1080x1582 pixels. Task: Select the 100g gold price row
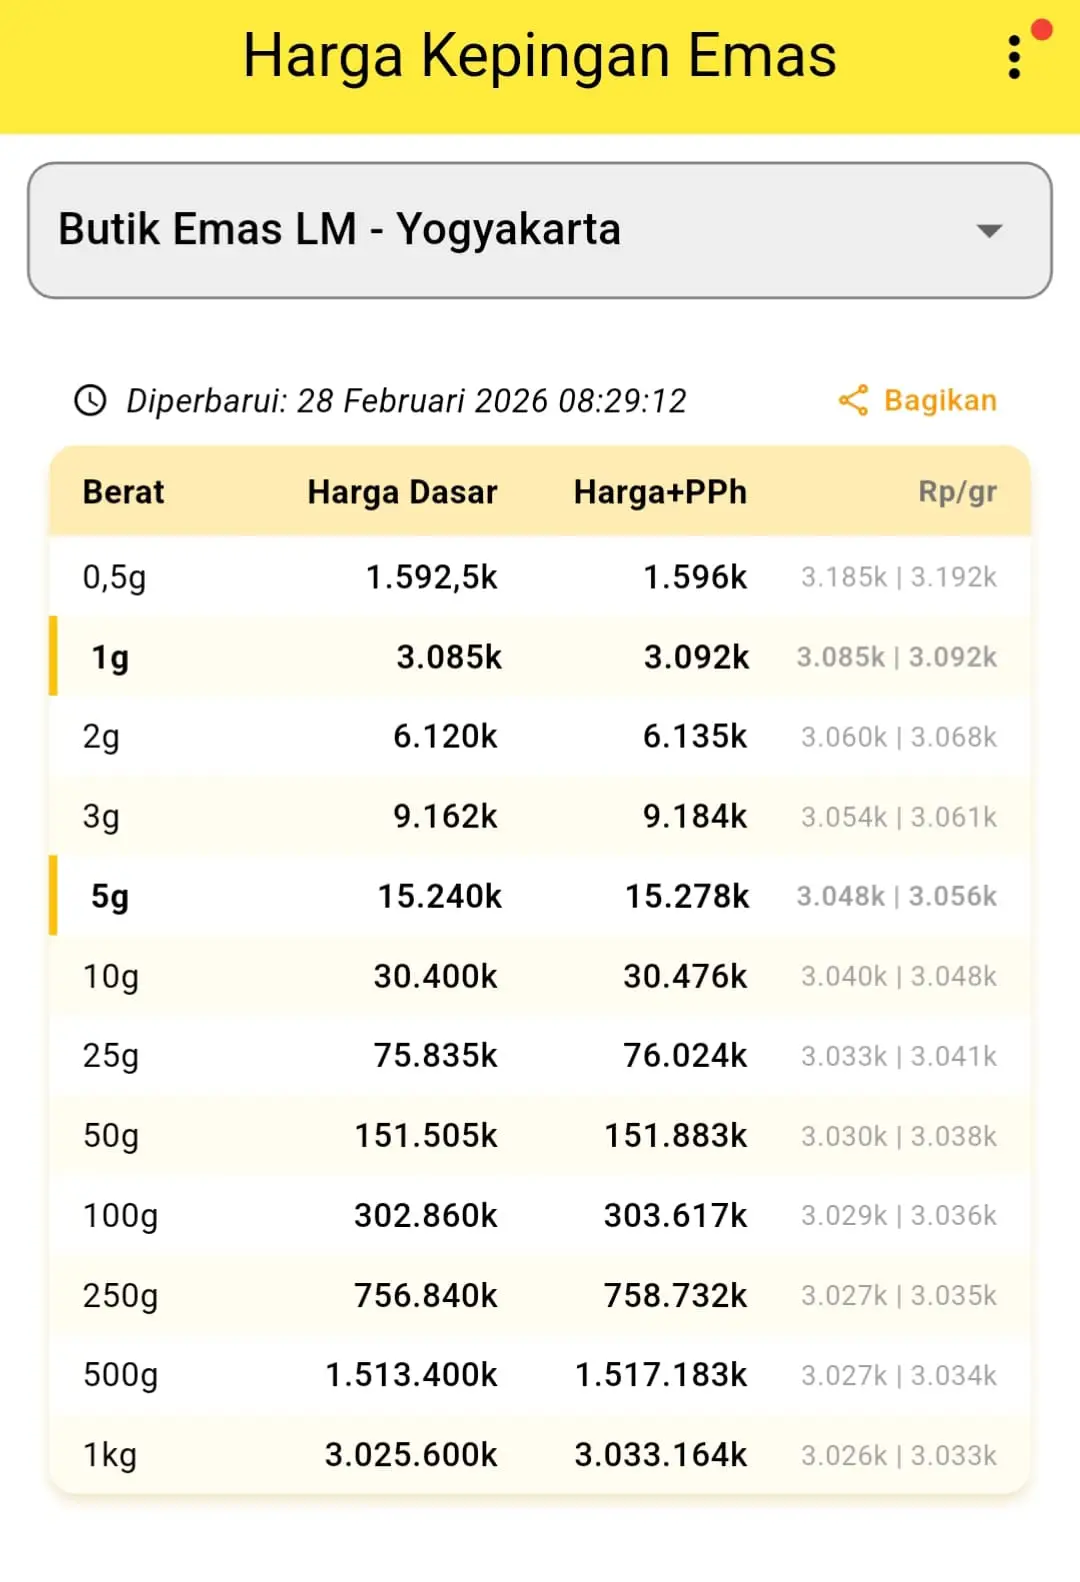point(540,1216)
